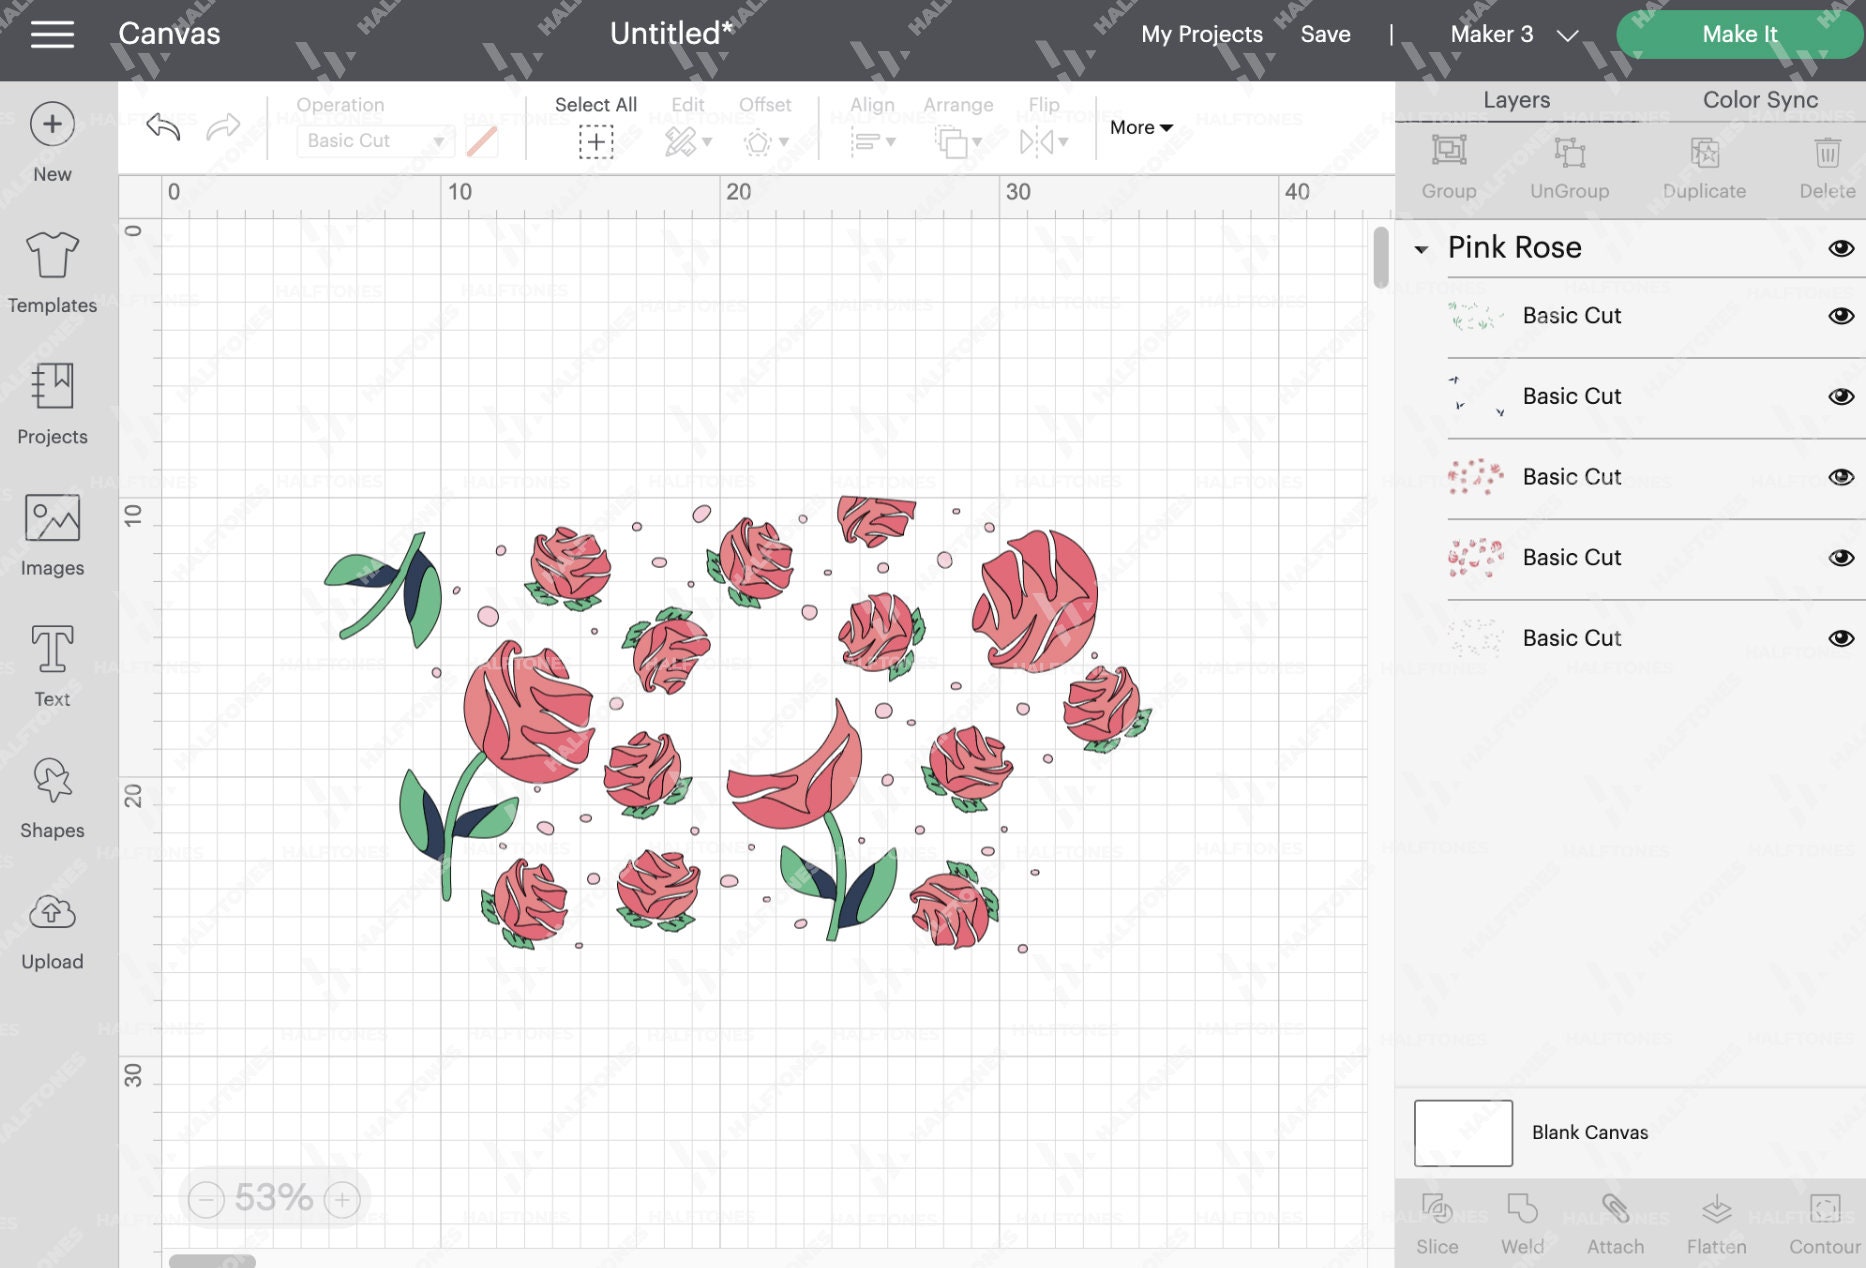Hide the first Basic Cut layer

tap(1841, 316)
